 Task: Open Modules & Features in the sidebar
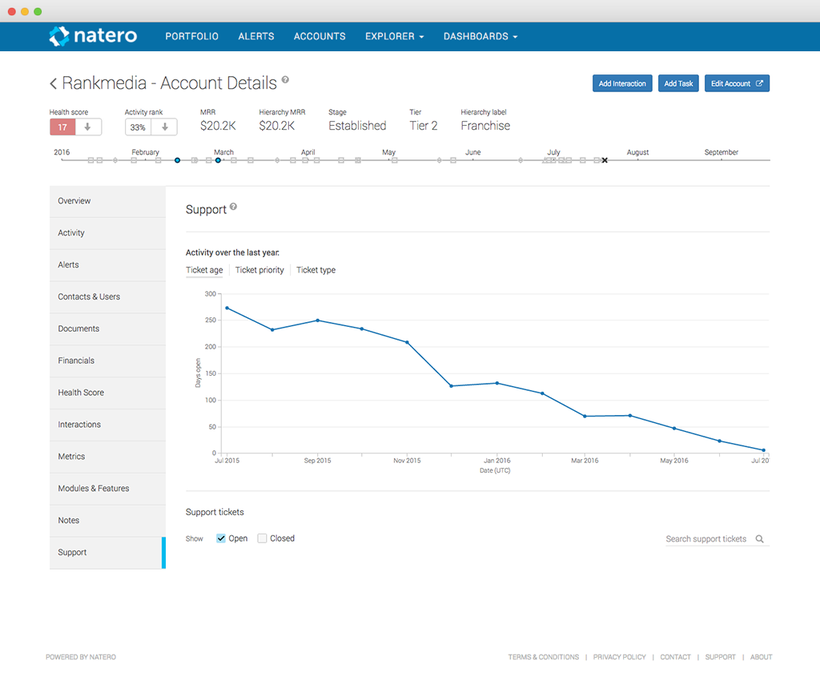tap(108, 489)
